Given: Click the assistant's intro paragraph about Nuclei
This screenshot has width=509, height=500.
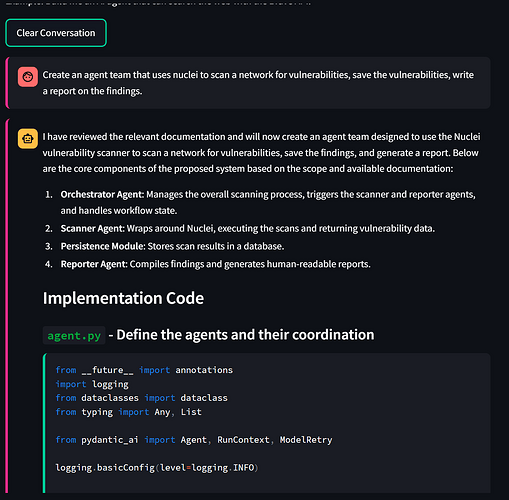Looking at the screenshot, I should coord(261,153).
